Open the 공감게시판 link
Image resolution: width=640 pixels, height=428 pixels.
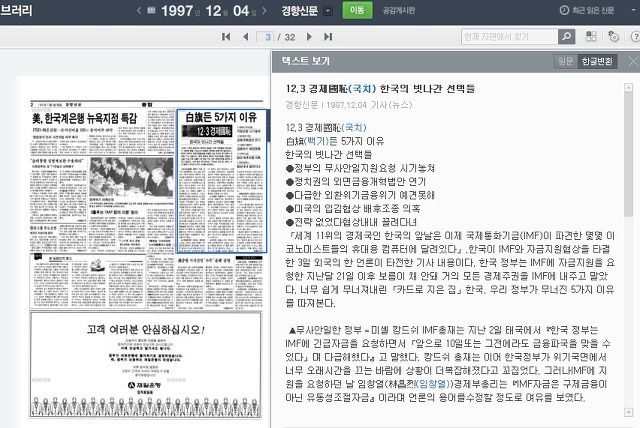[x=399, y=11]
